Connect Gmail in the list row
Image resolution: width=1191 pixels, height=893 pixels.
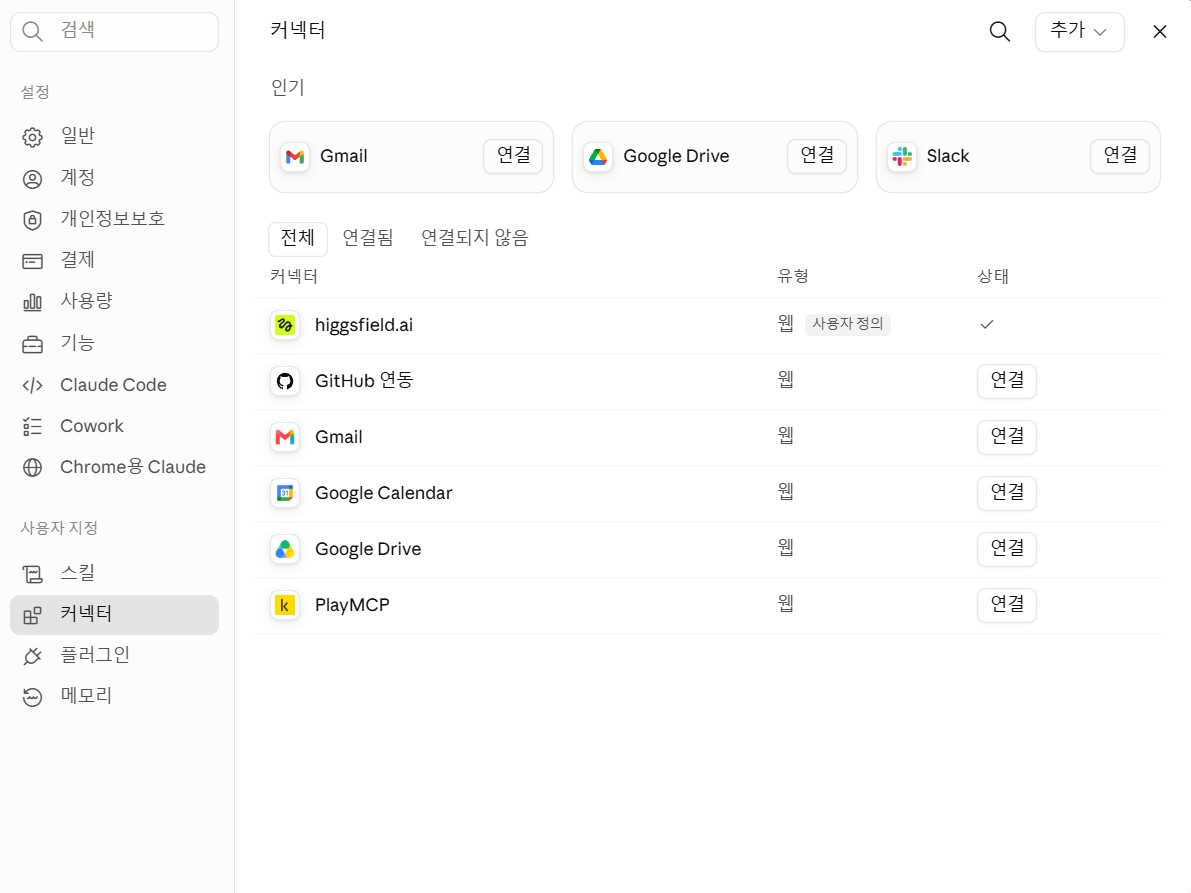pos(1006,437)
